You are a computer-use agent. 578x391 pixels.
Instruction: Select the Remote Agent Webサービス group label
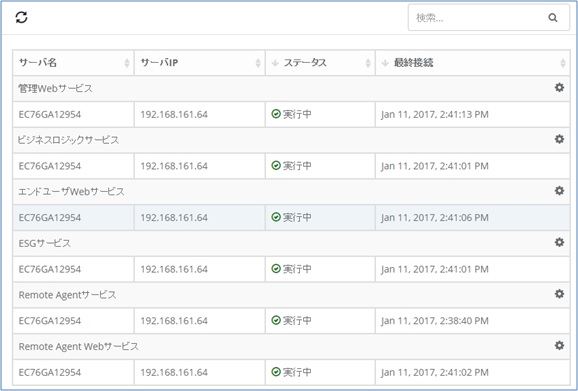[79, 346]
